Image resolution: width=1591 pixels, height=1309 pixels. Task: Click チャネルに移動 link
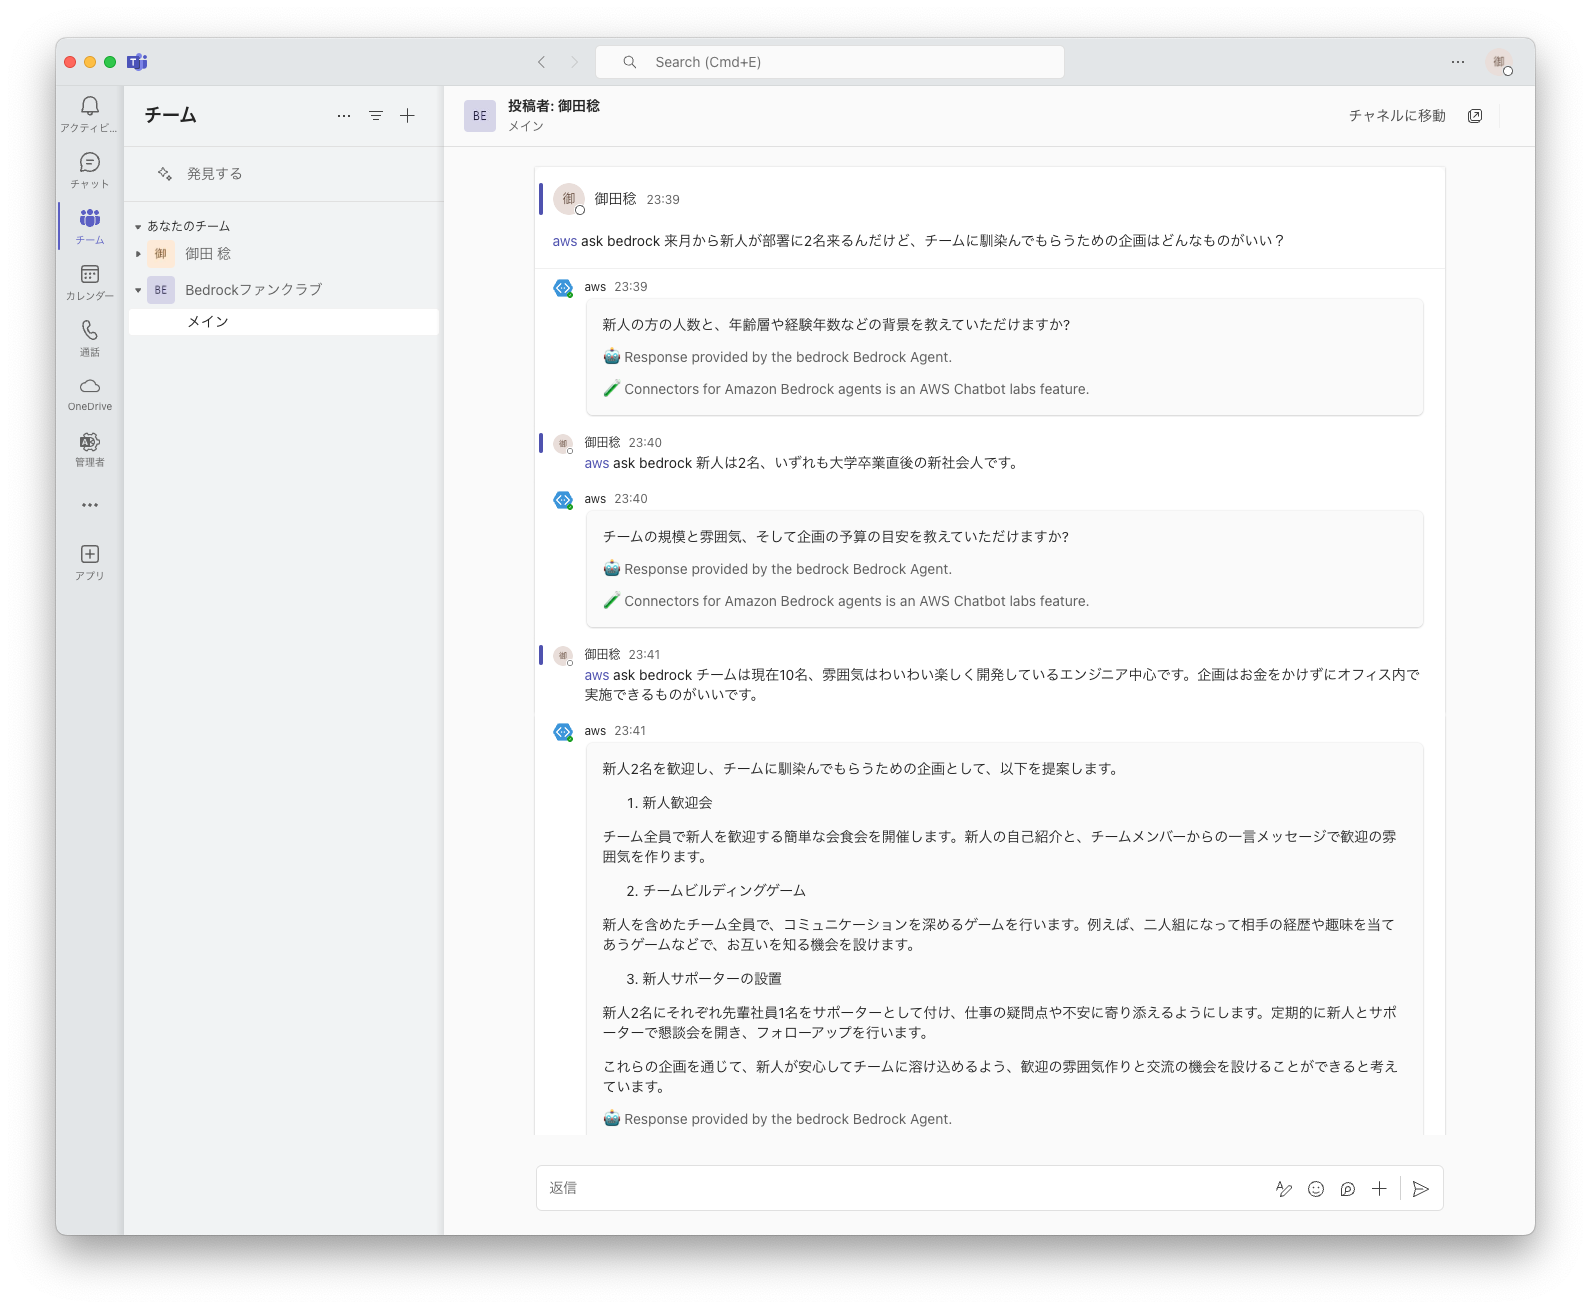(x=1397, y=116)
